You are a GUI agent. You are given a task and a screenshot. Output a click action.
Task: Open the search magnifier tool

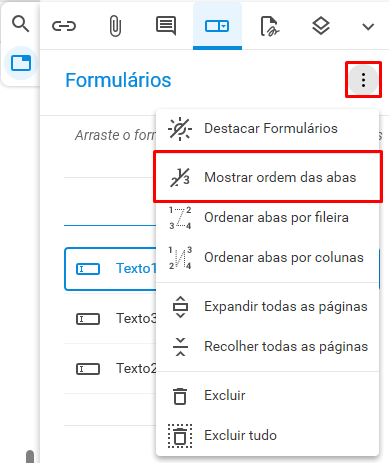pos(20,24)
